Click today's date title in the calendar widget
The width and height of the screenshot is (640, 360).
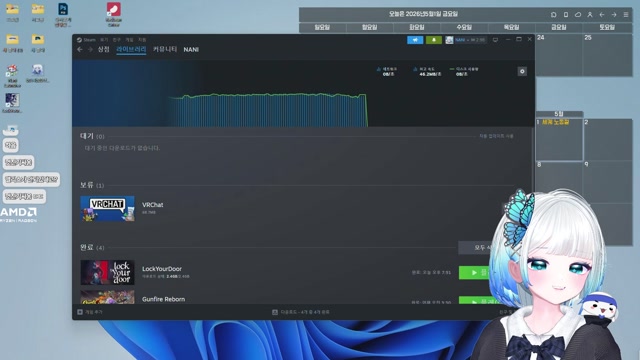423,14
